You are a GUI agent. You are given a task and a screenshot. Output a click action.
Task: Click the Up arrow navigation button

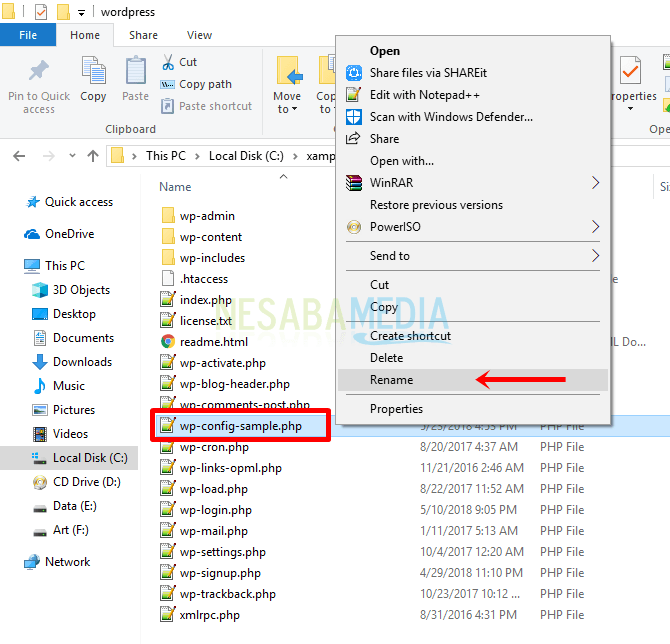93,155
